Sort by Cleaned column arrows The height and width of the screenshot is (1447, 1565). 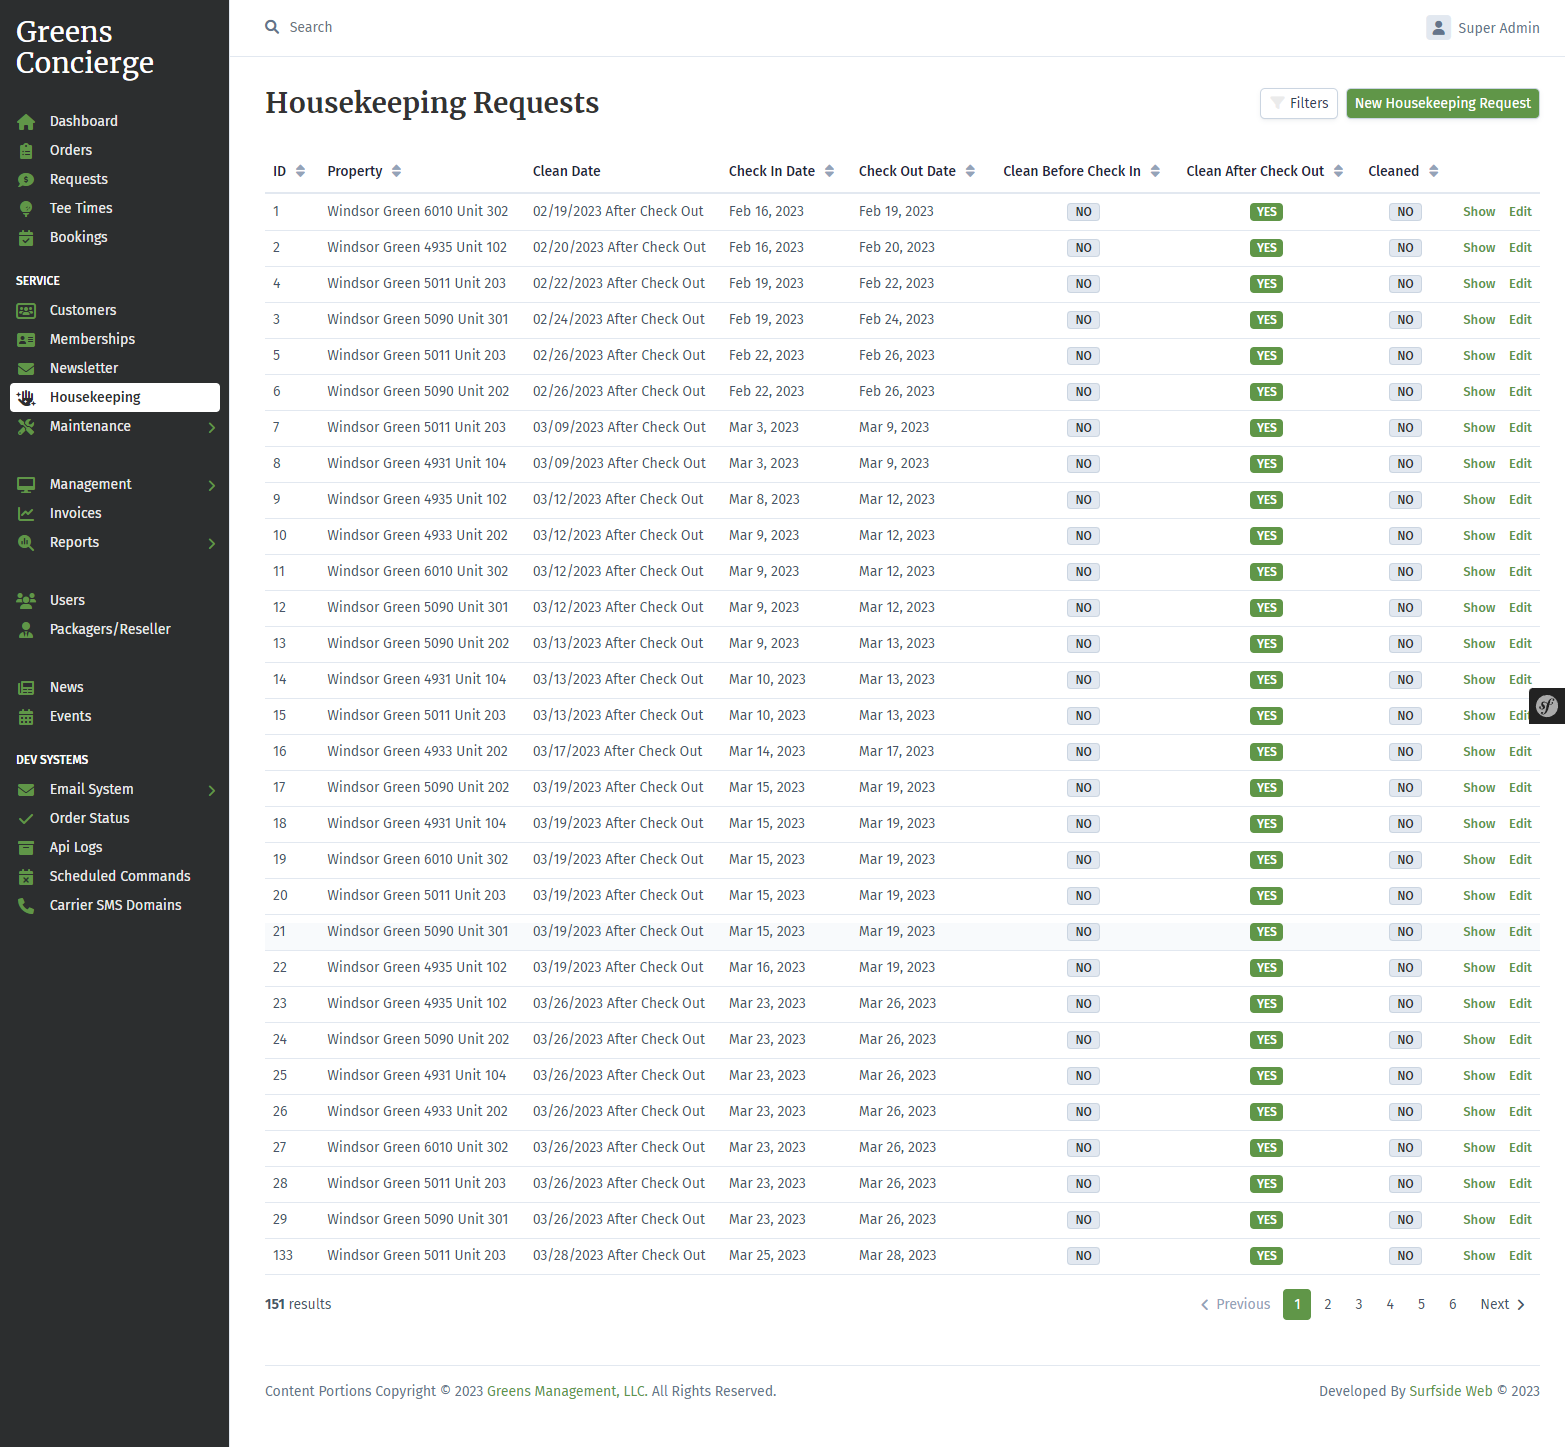(1433, 171)
